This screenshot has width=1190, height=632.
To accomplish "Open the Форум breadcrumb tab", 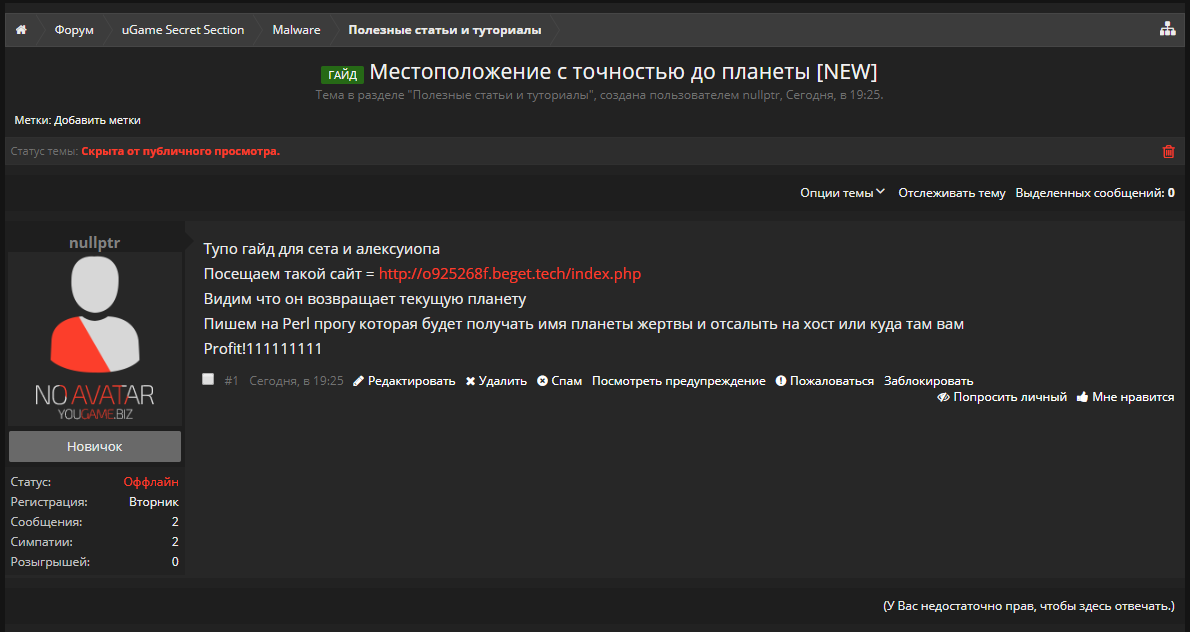I will click(x=74, y=30).
